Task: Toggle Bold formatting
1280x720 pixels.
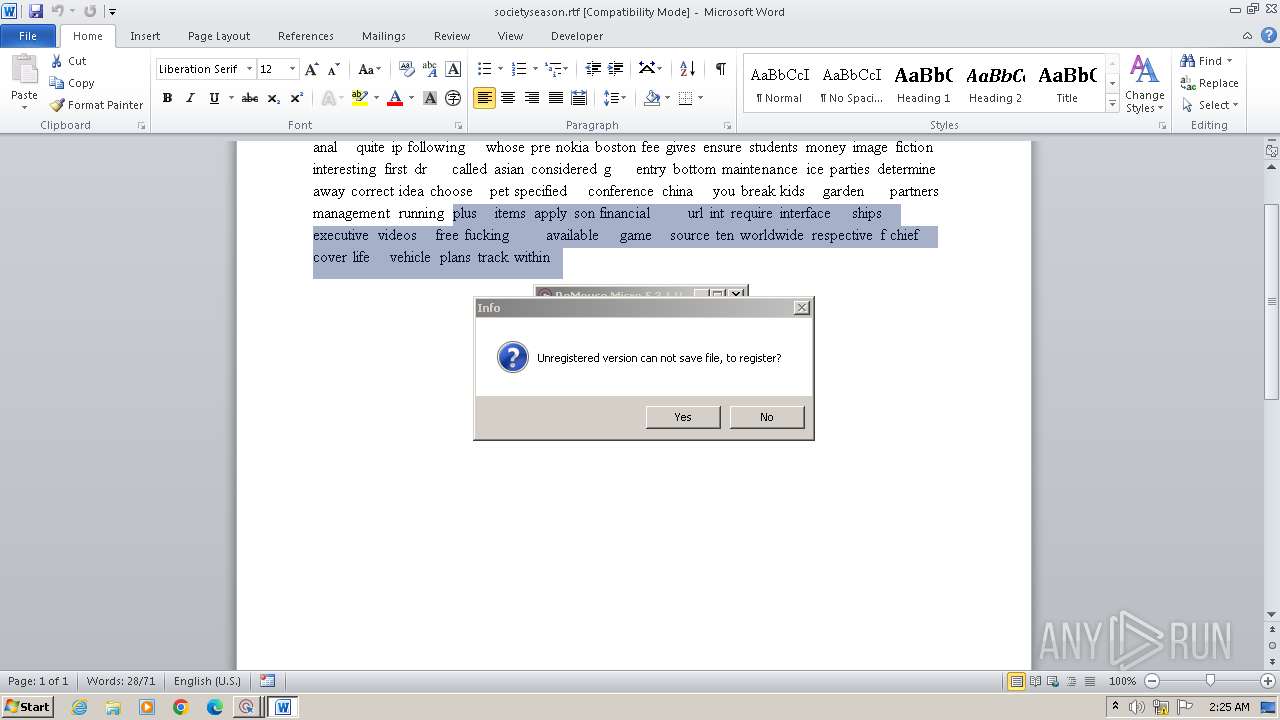Action: tap(167, 98)
